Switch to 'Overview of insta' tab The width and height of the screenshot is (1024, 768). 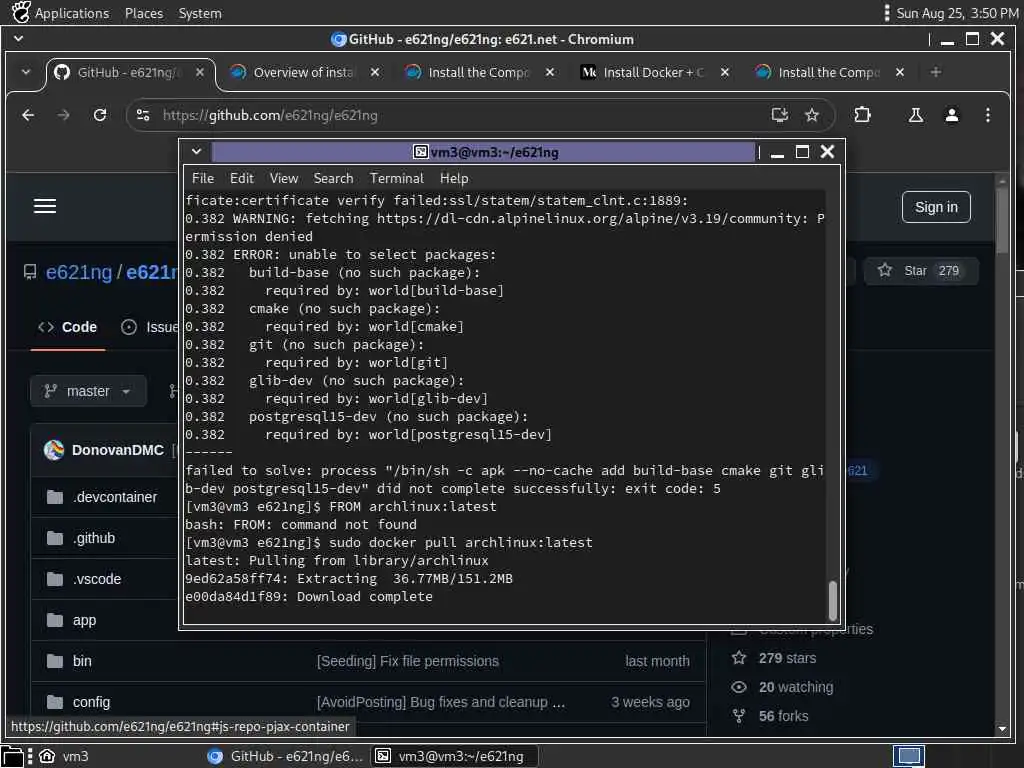[302, 72]
